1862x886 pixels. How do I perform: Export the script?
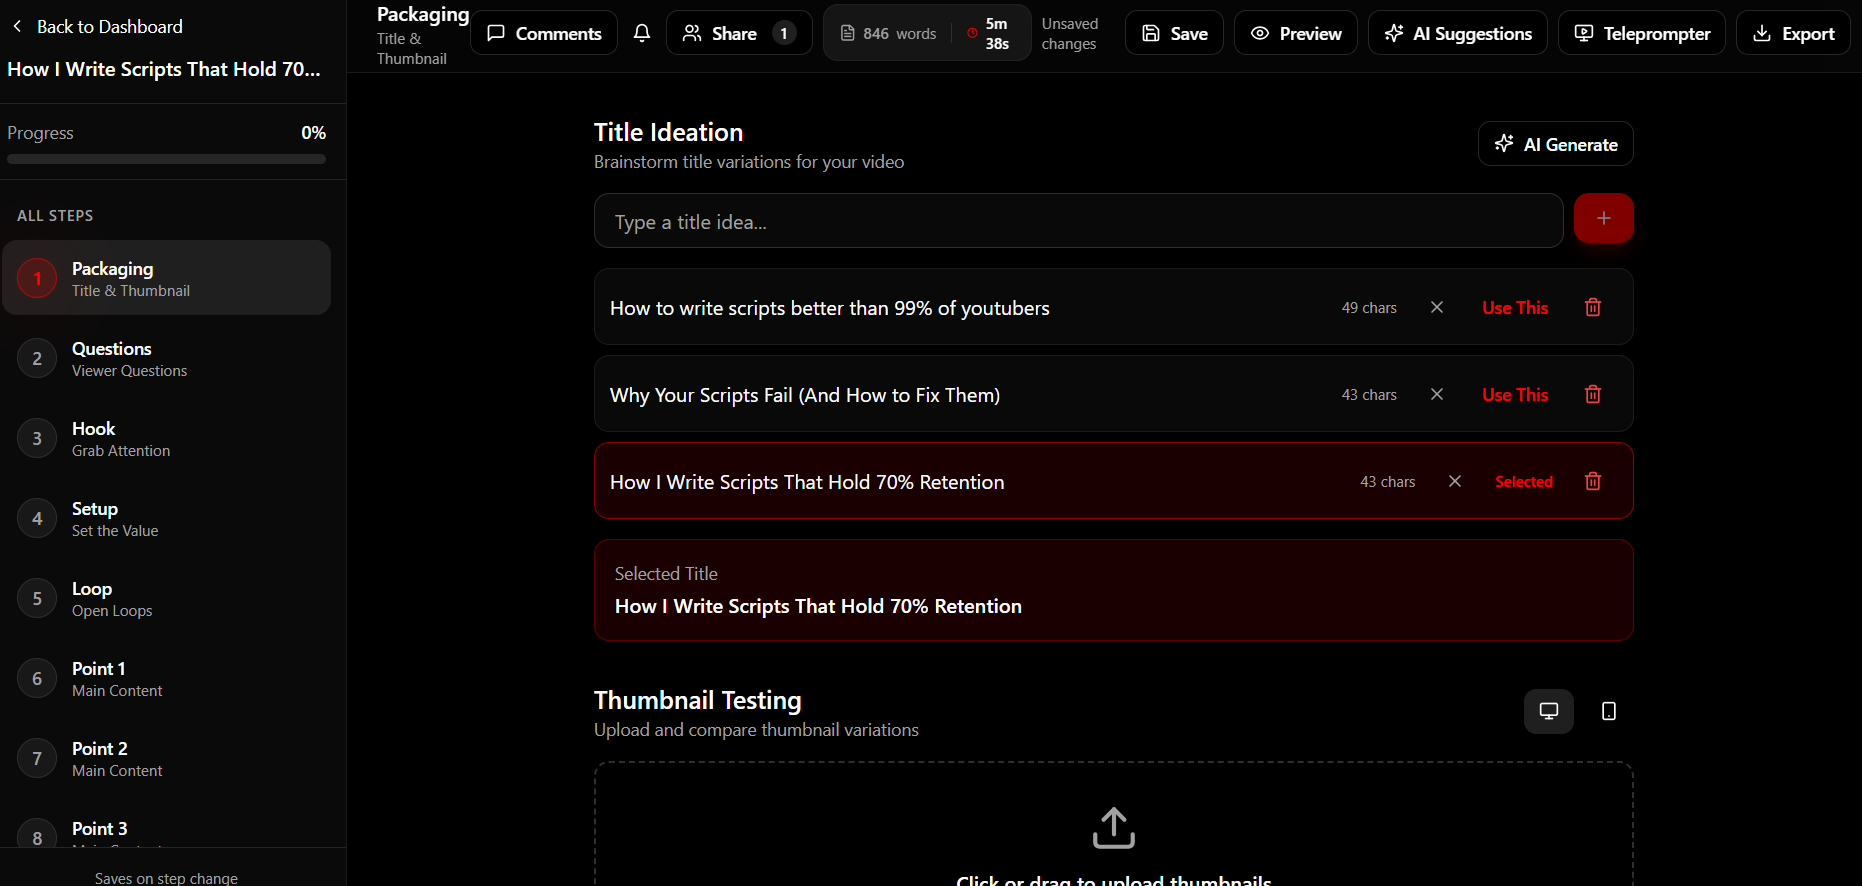point(1793,33)
